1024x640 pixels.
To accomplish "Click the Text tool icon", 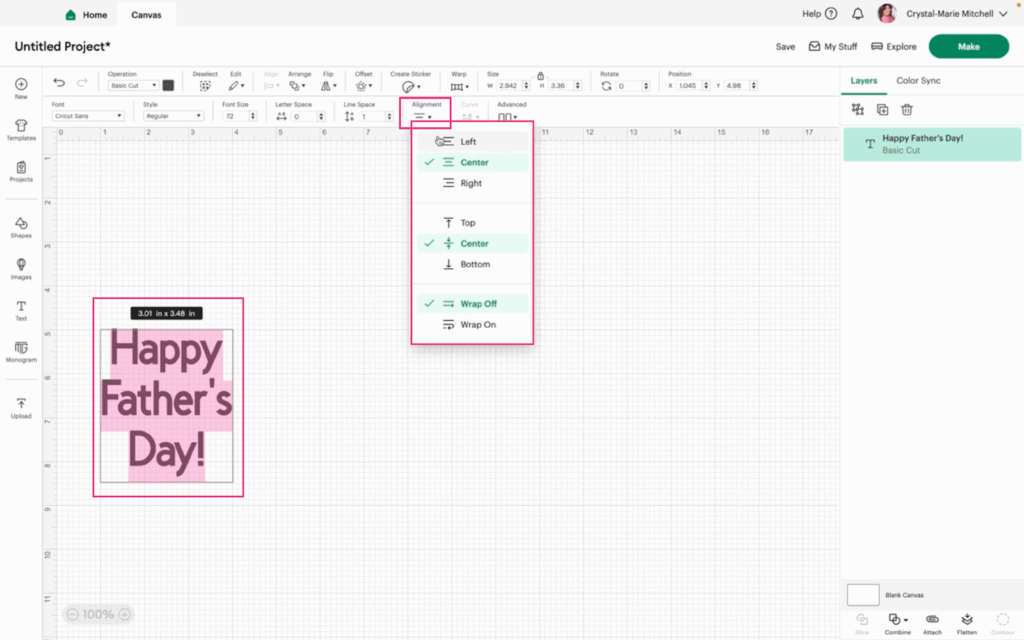I will 21,309.
